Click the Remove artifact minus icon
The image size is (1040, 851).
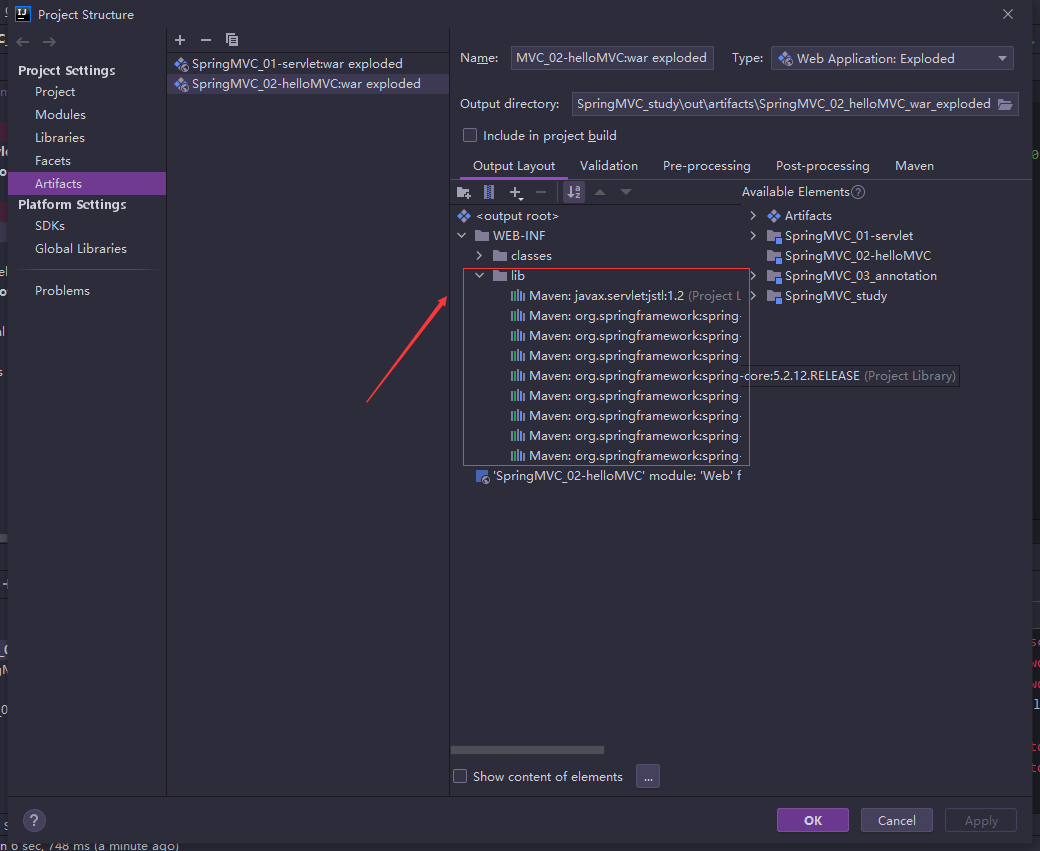206,40
